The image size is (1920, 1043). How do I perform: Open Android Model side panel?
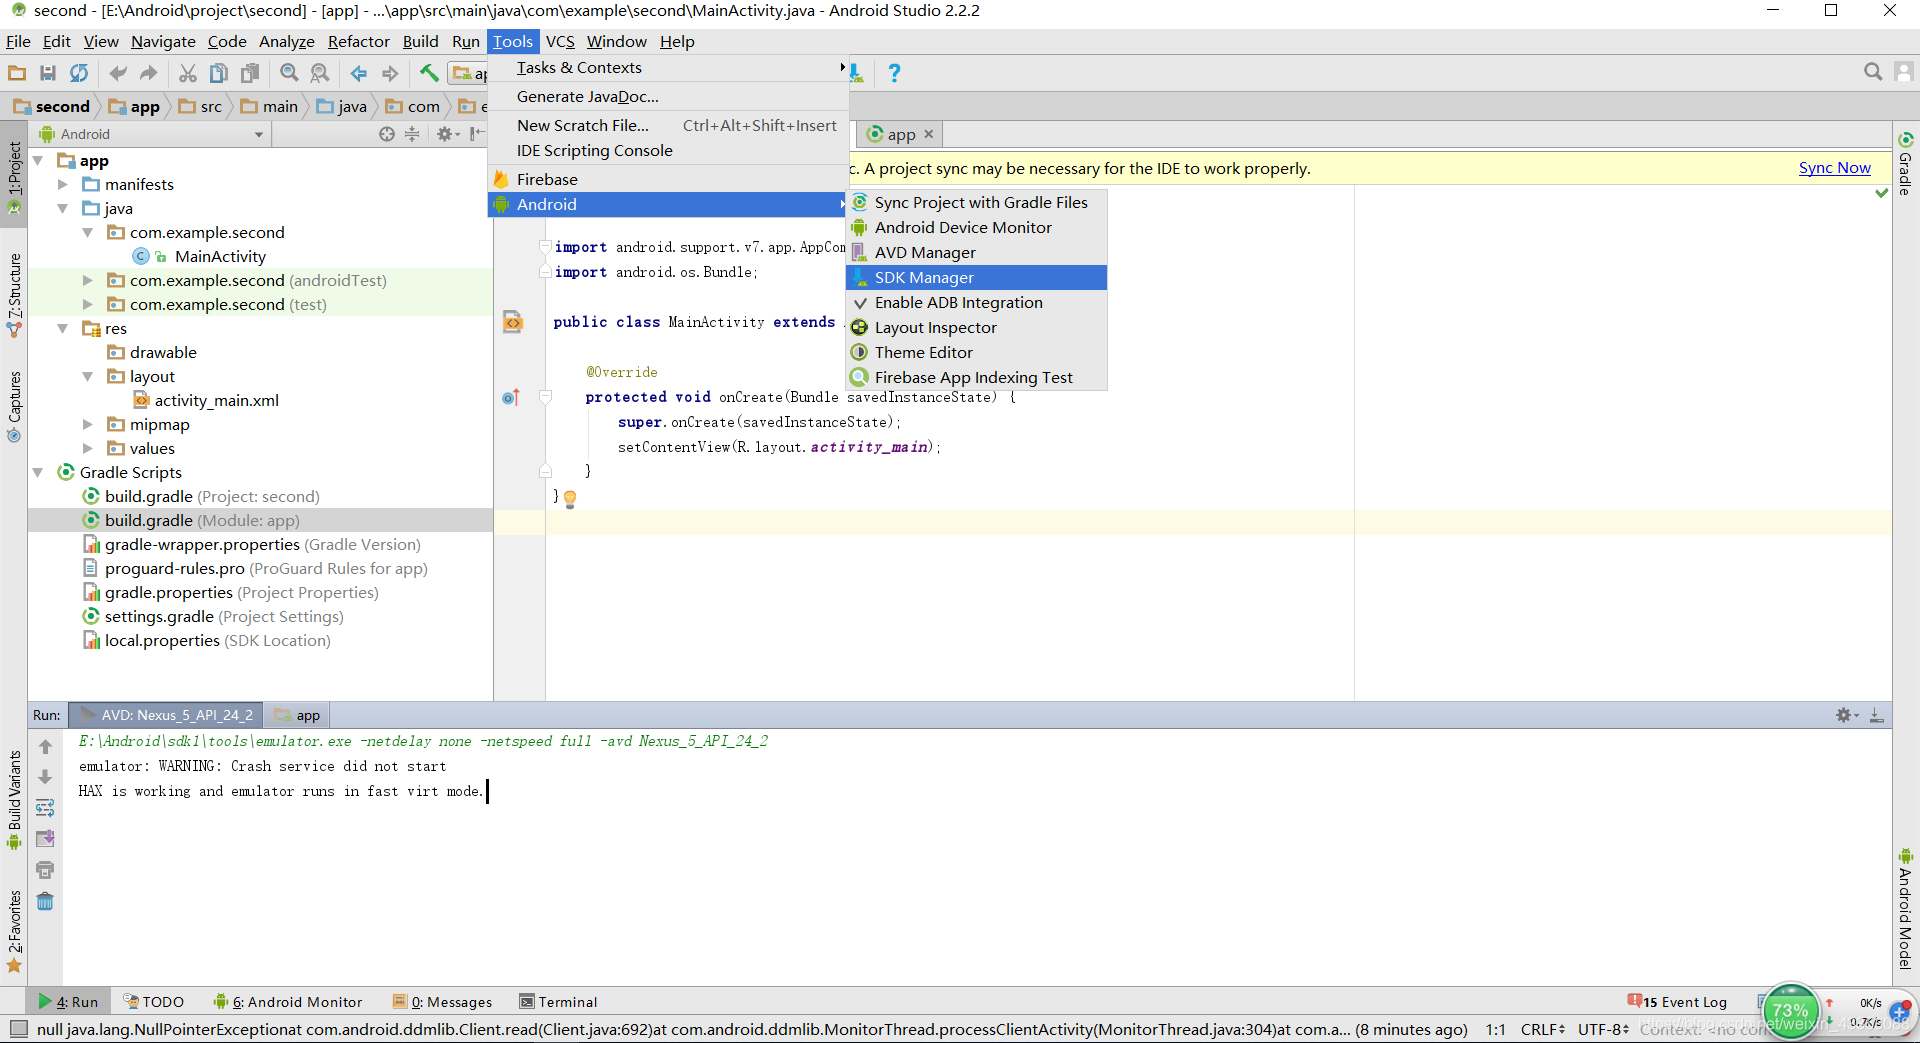click(1906, 910)
